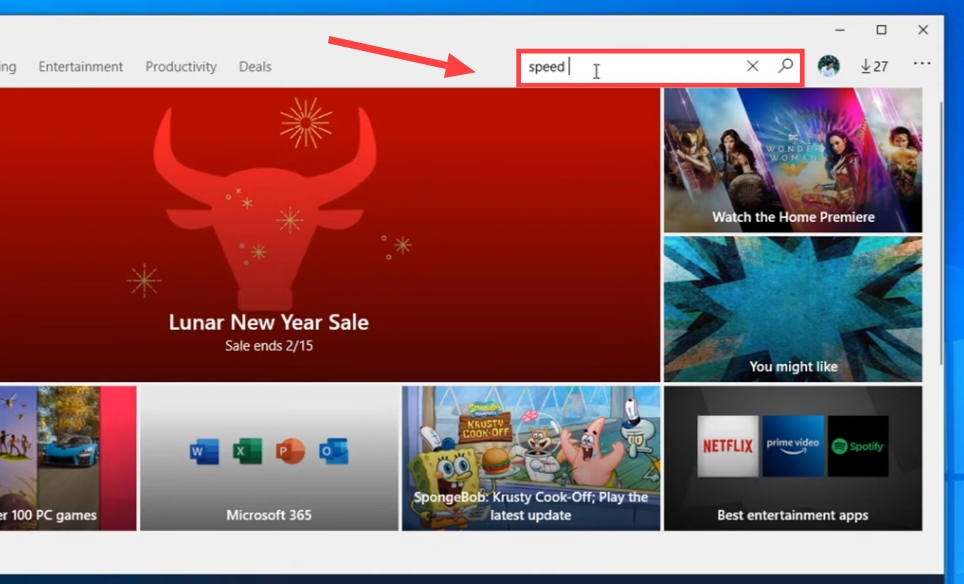The width and height of the screenshot is (964, 584).
Task: Clear the search box text
Action: 753,66
